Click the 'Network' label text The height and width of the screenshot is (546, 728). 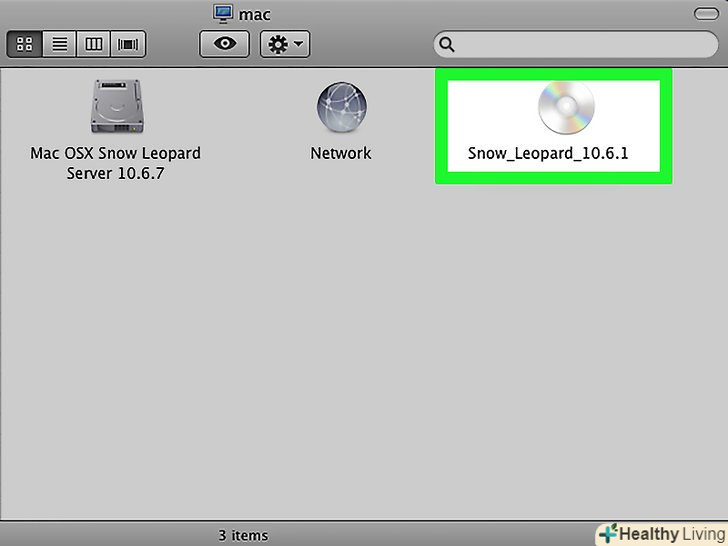tap(341, 153)
